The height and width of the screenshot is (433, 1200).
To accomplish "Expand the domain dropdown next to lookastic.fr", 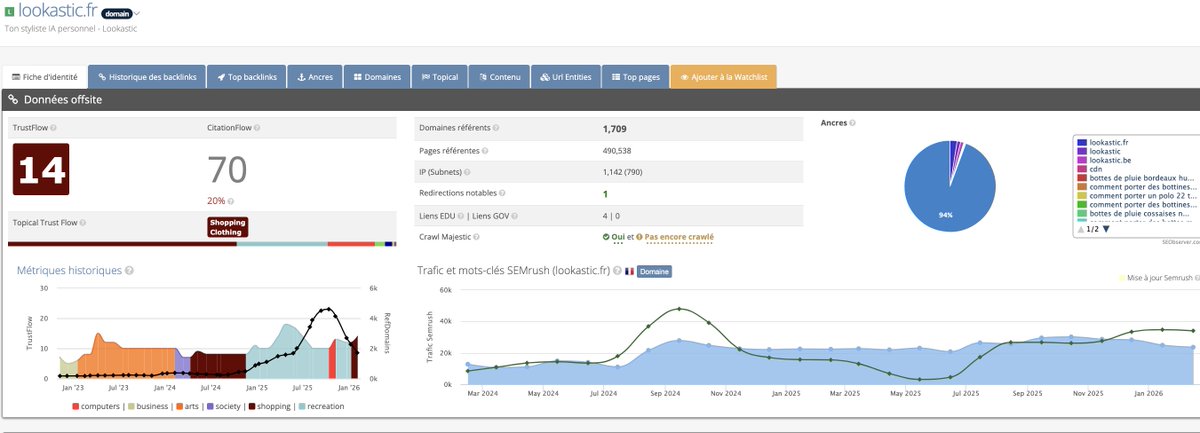I will [137, 13].
